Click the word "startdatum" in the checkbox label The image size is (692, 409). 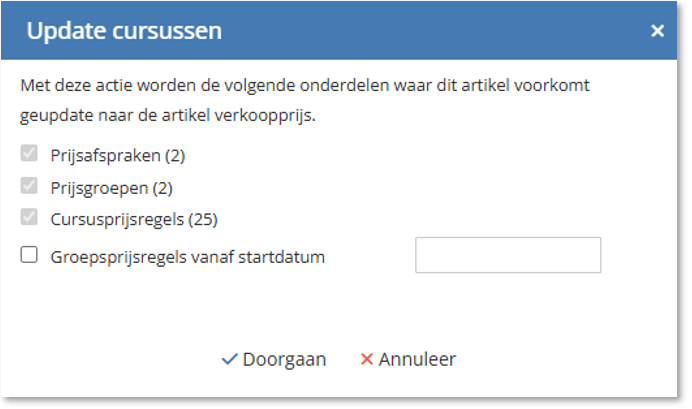(288, 256)
